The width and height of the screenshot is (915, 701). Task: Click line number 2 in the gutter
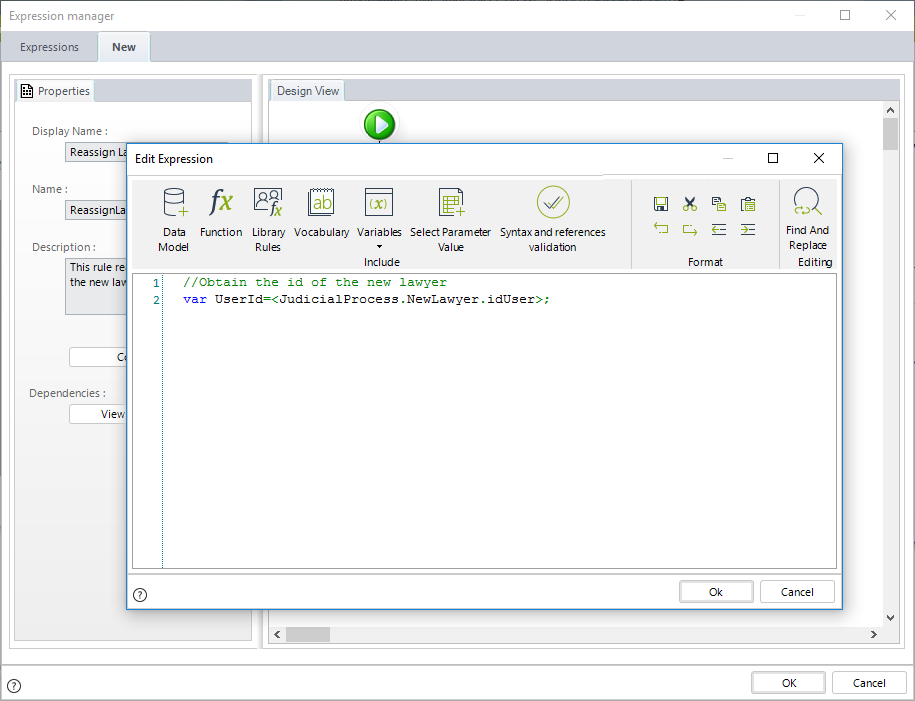tap(156, 300)
